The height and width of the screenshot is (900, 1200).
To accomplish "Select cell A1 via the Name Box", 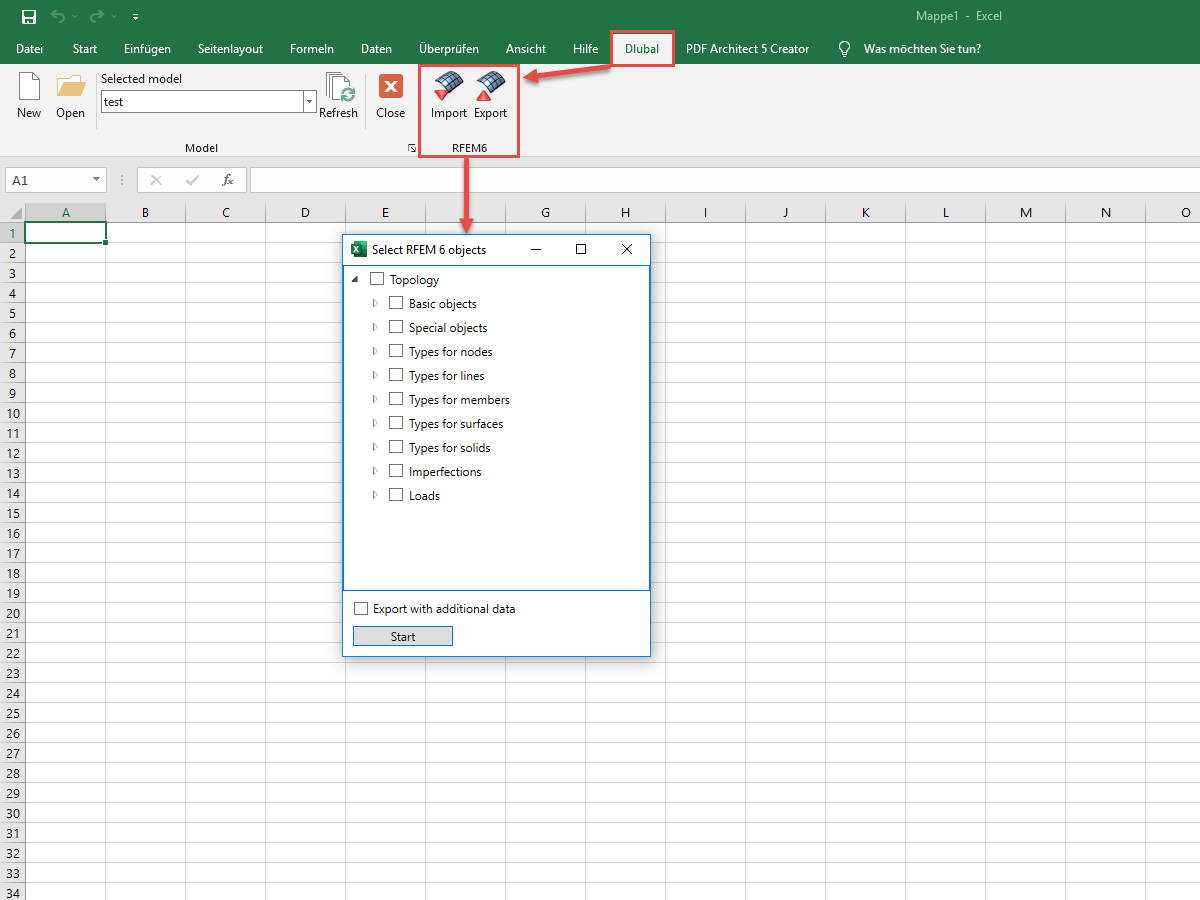I will (x=48, y=180).
